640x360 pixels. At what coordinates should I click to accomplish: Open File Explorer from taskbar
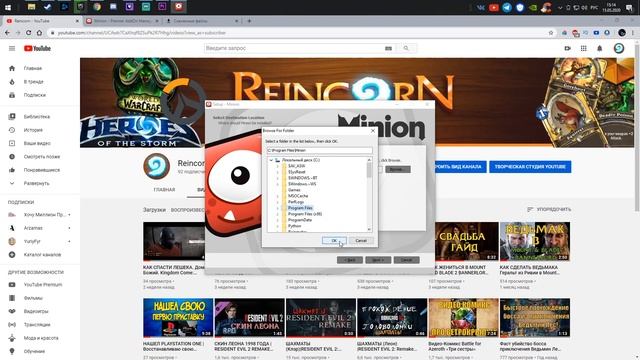tap(31, 7)
